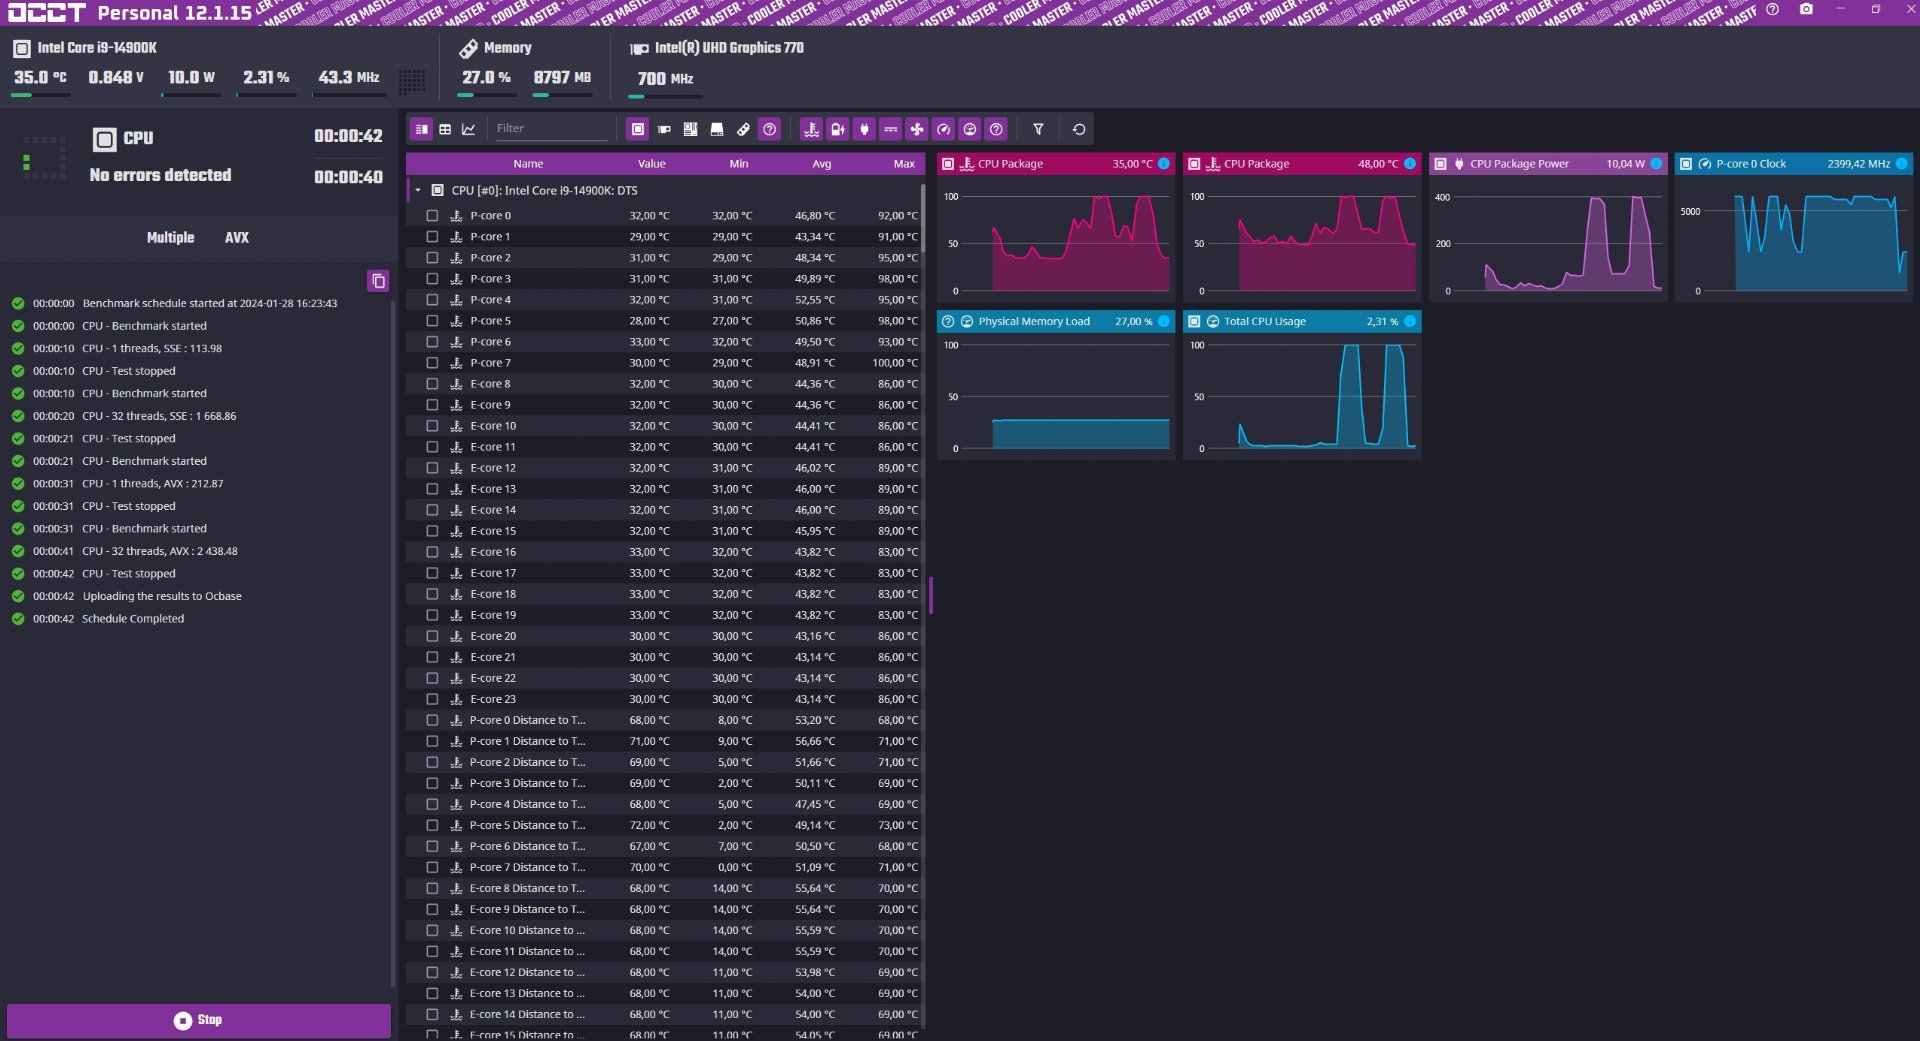Viewport: 1920px width, 1041px height.
Task: Toggle the current sensor type filter icon
Action: (x=890, y=129)
